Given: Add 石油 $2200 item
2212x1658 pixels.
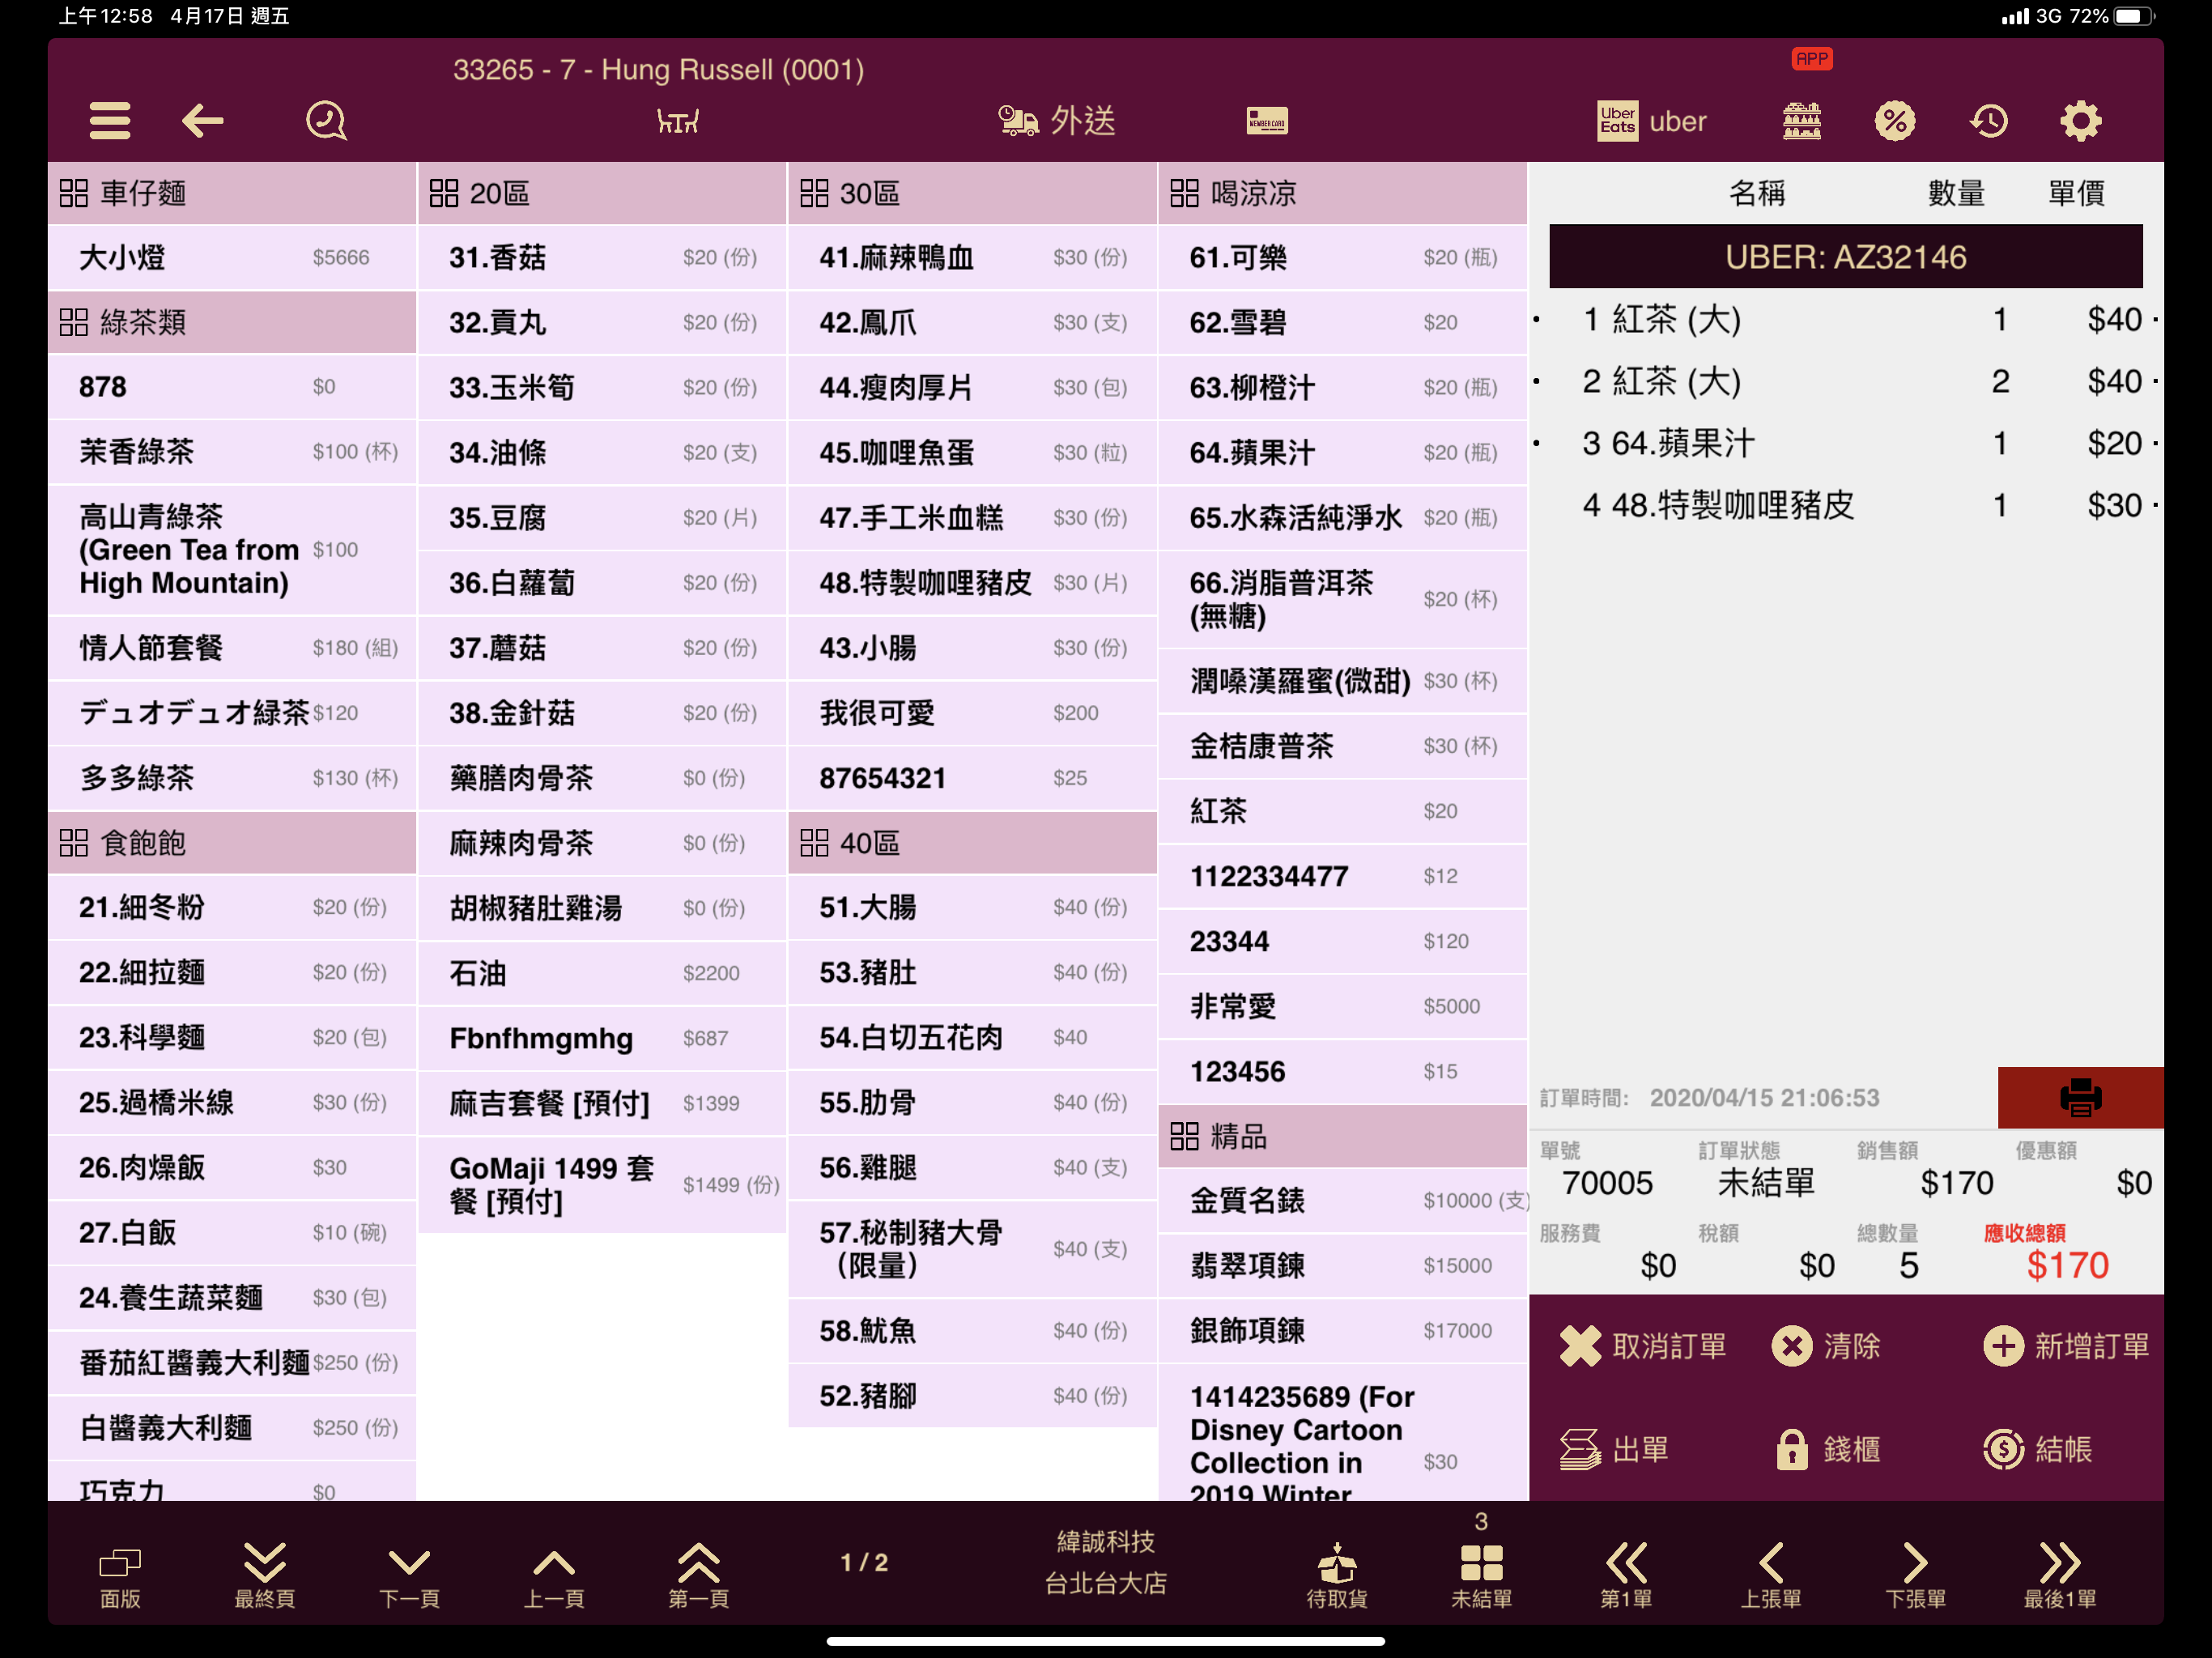Looking at the screenshot, I should point(602,973).
